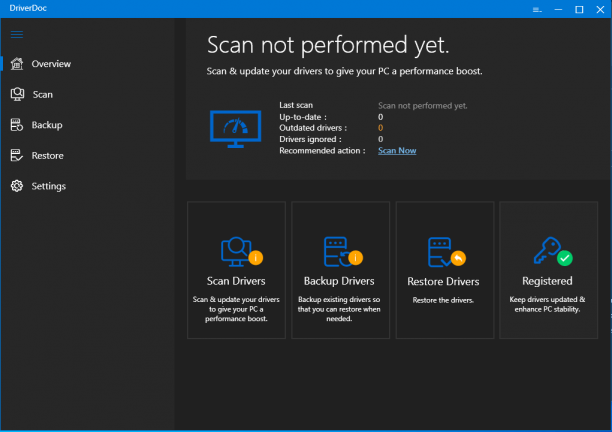
Task: Click the 'Up-to-date :' label
Action: tap(303, 117)
